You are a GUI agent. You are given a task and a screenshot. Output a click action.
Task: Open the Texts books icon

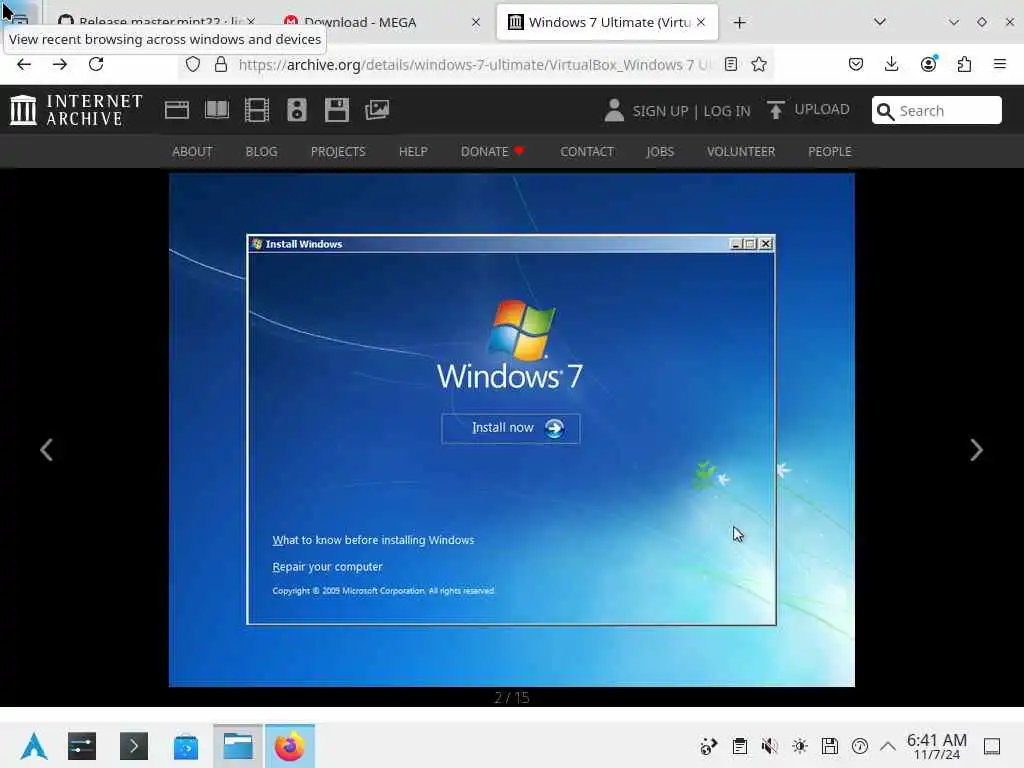pyautogui.click(x=217, y=110)
